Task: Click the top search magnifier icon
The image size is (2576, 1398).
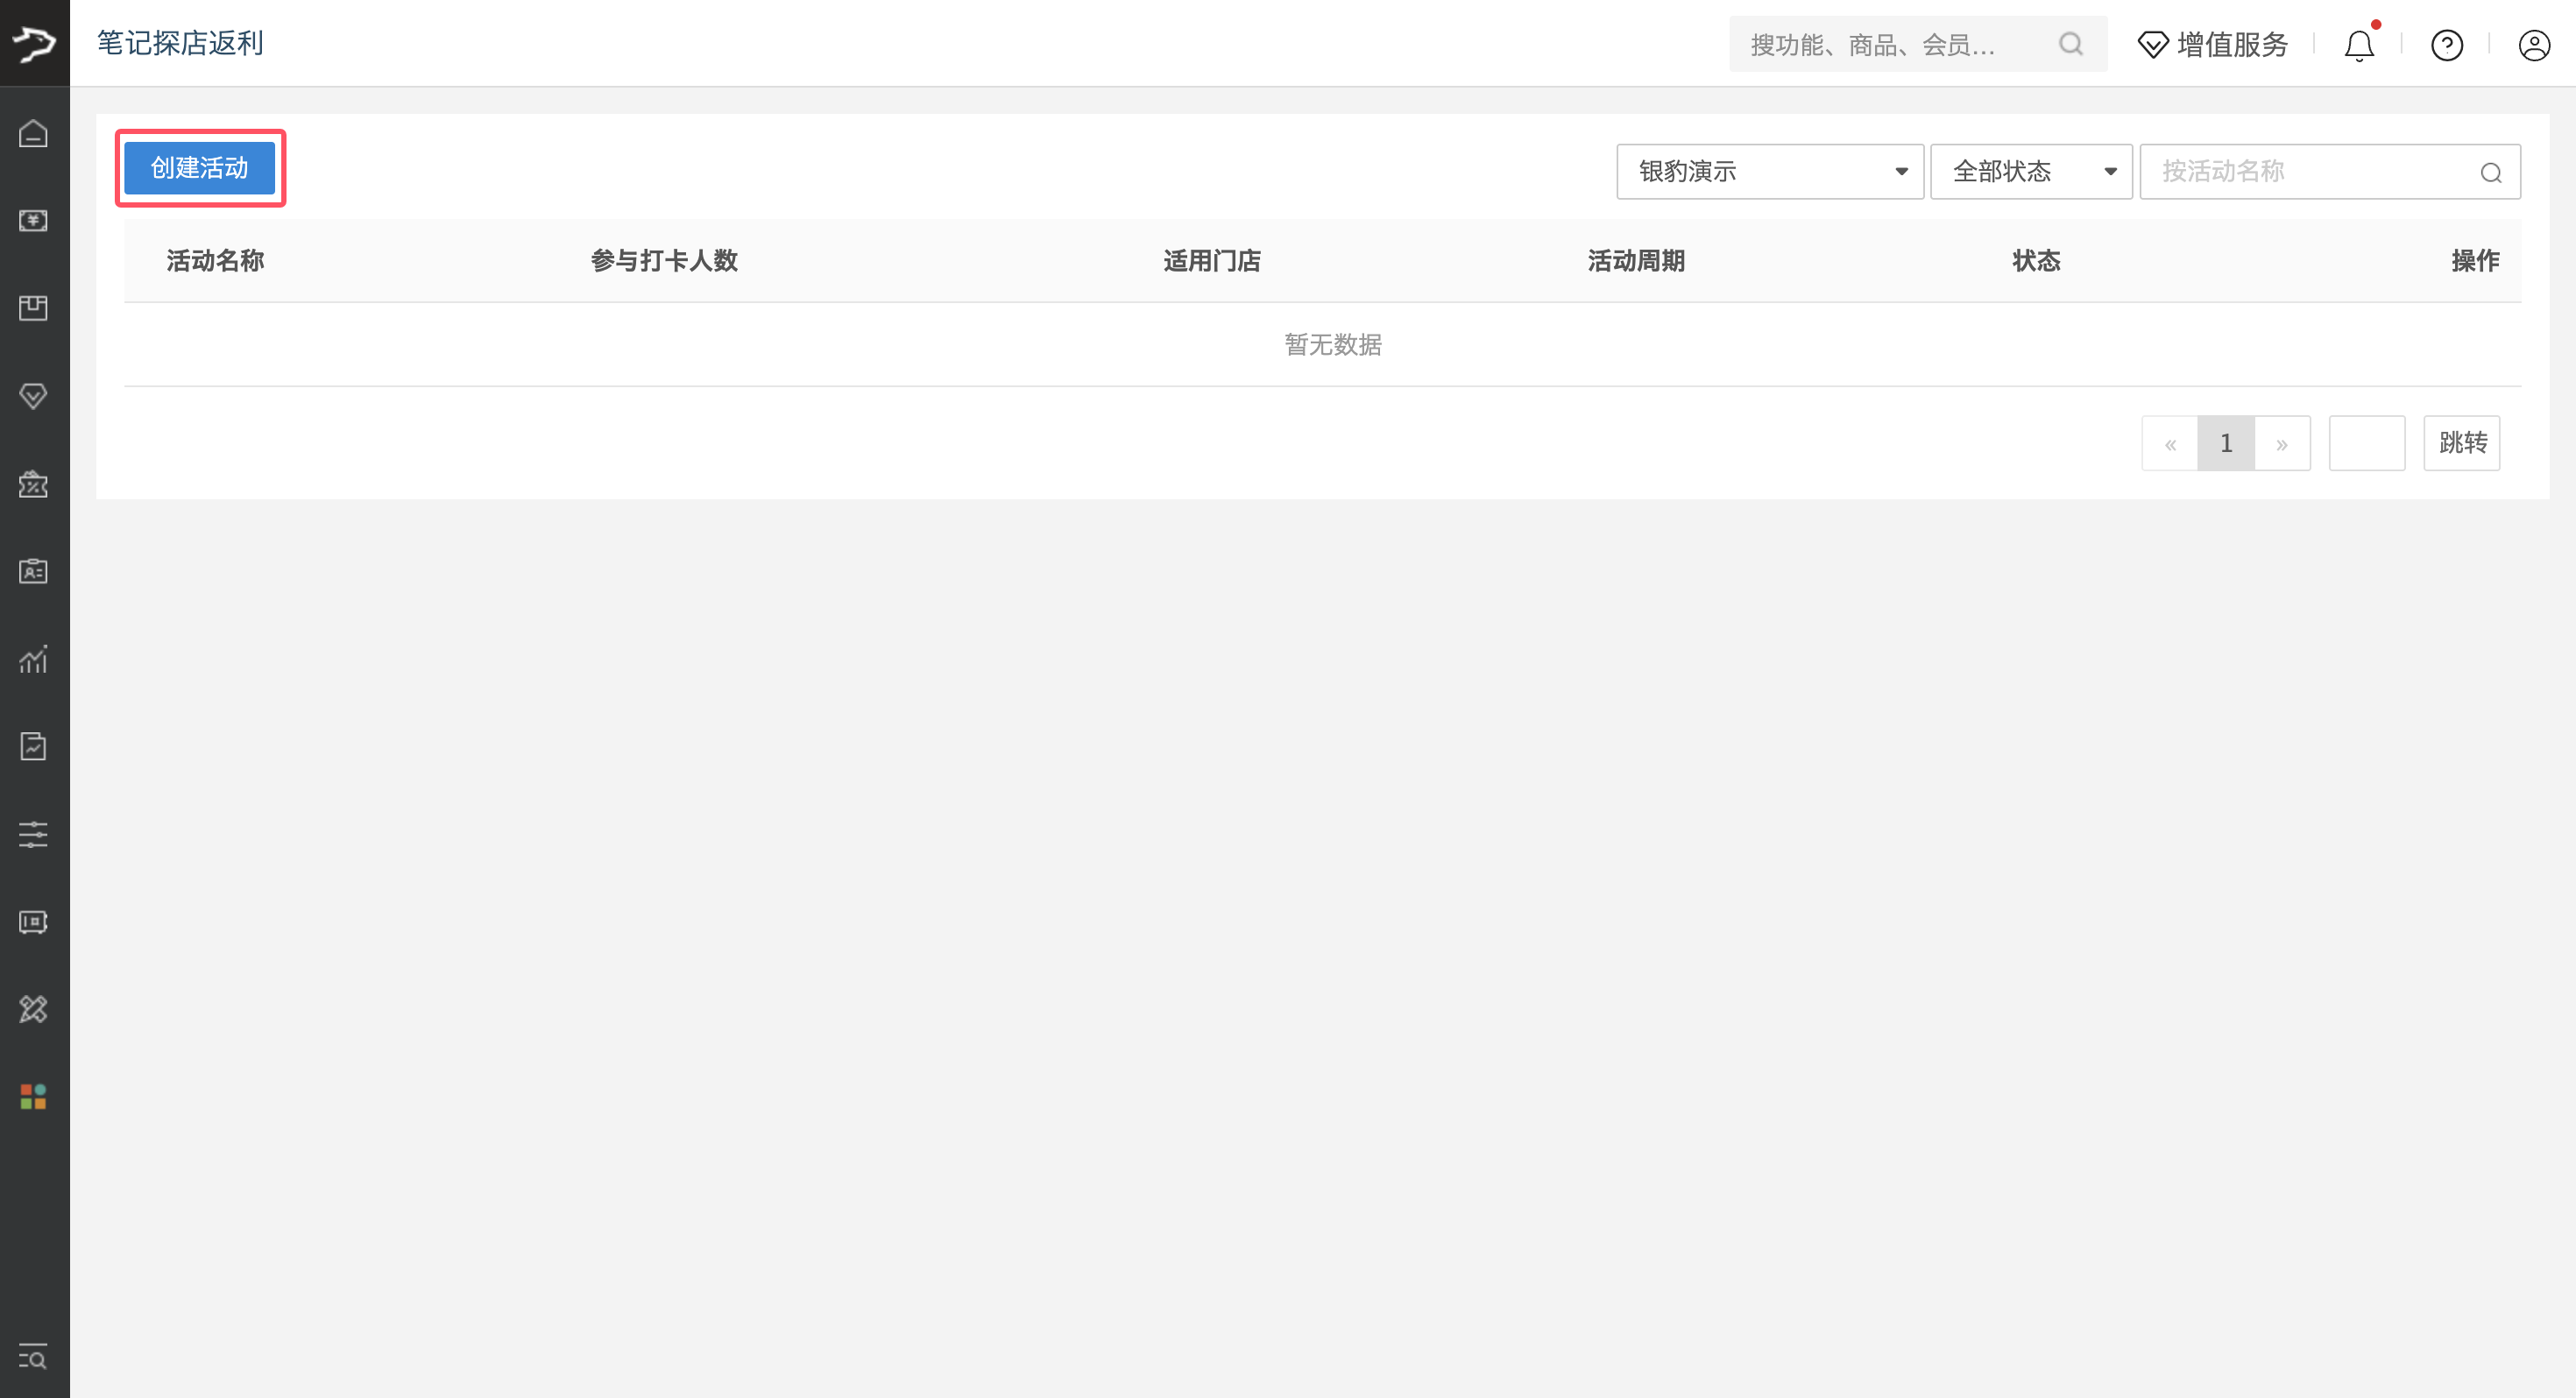Action: (x=2071, y=44)
